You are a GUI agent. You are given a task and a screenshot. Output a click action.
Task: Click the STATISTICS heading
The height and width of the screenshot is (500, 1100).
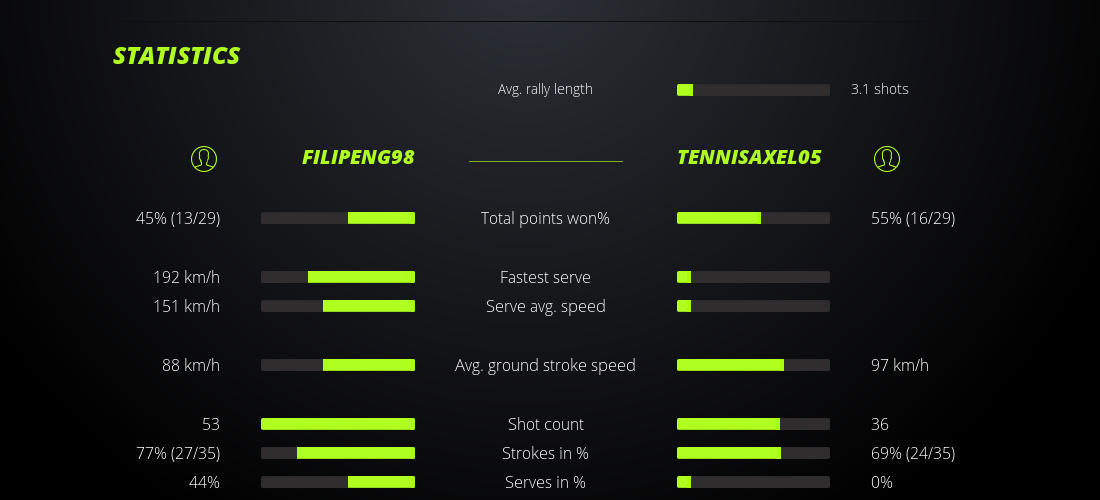tap(177, 56)
